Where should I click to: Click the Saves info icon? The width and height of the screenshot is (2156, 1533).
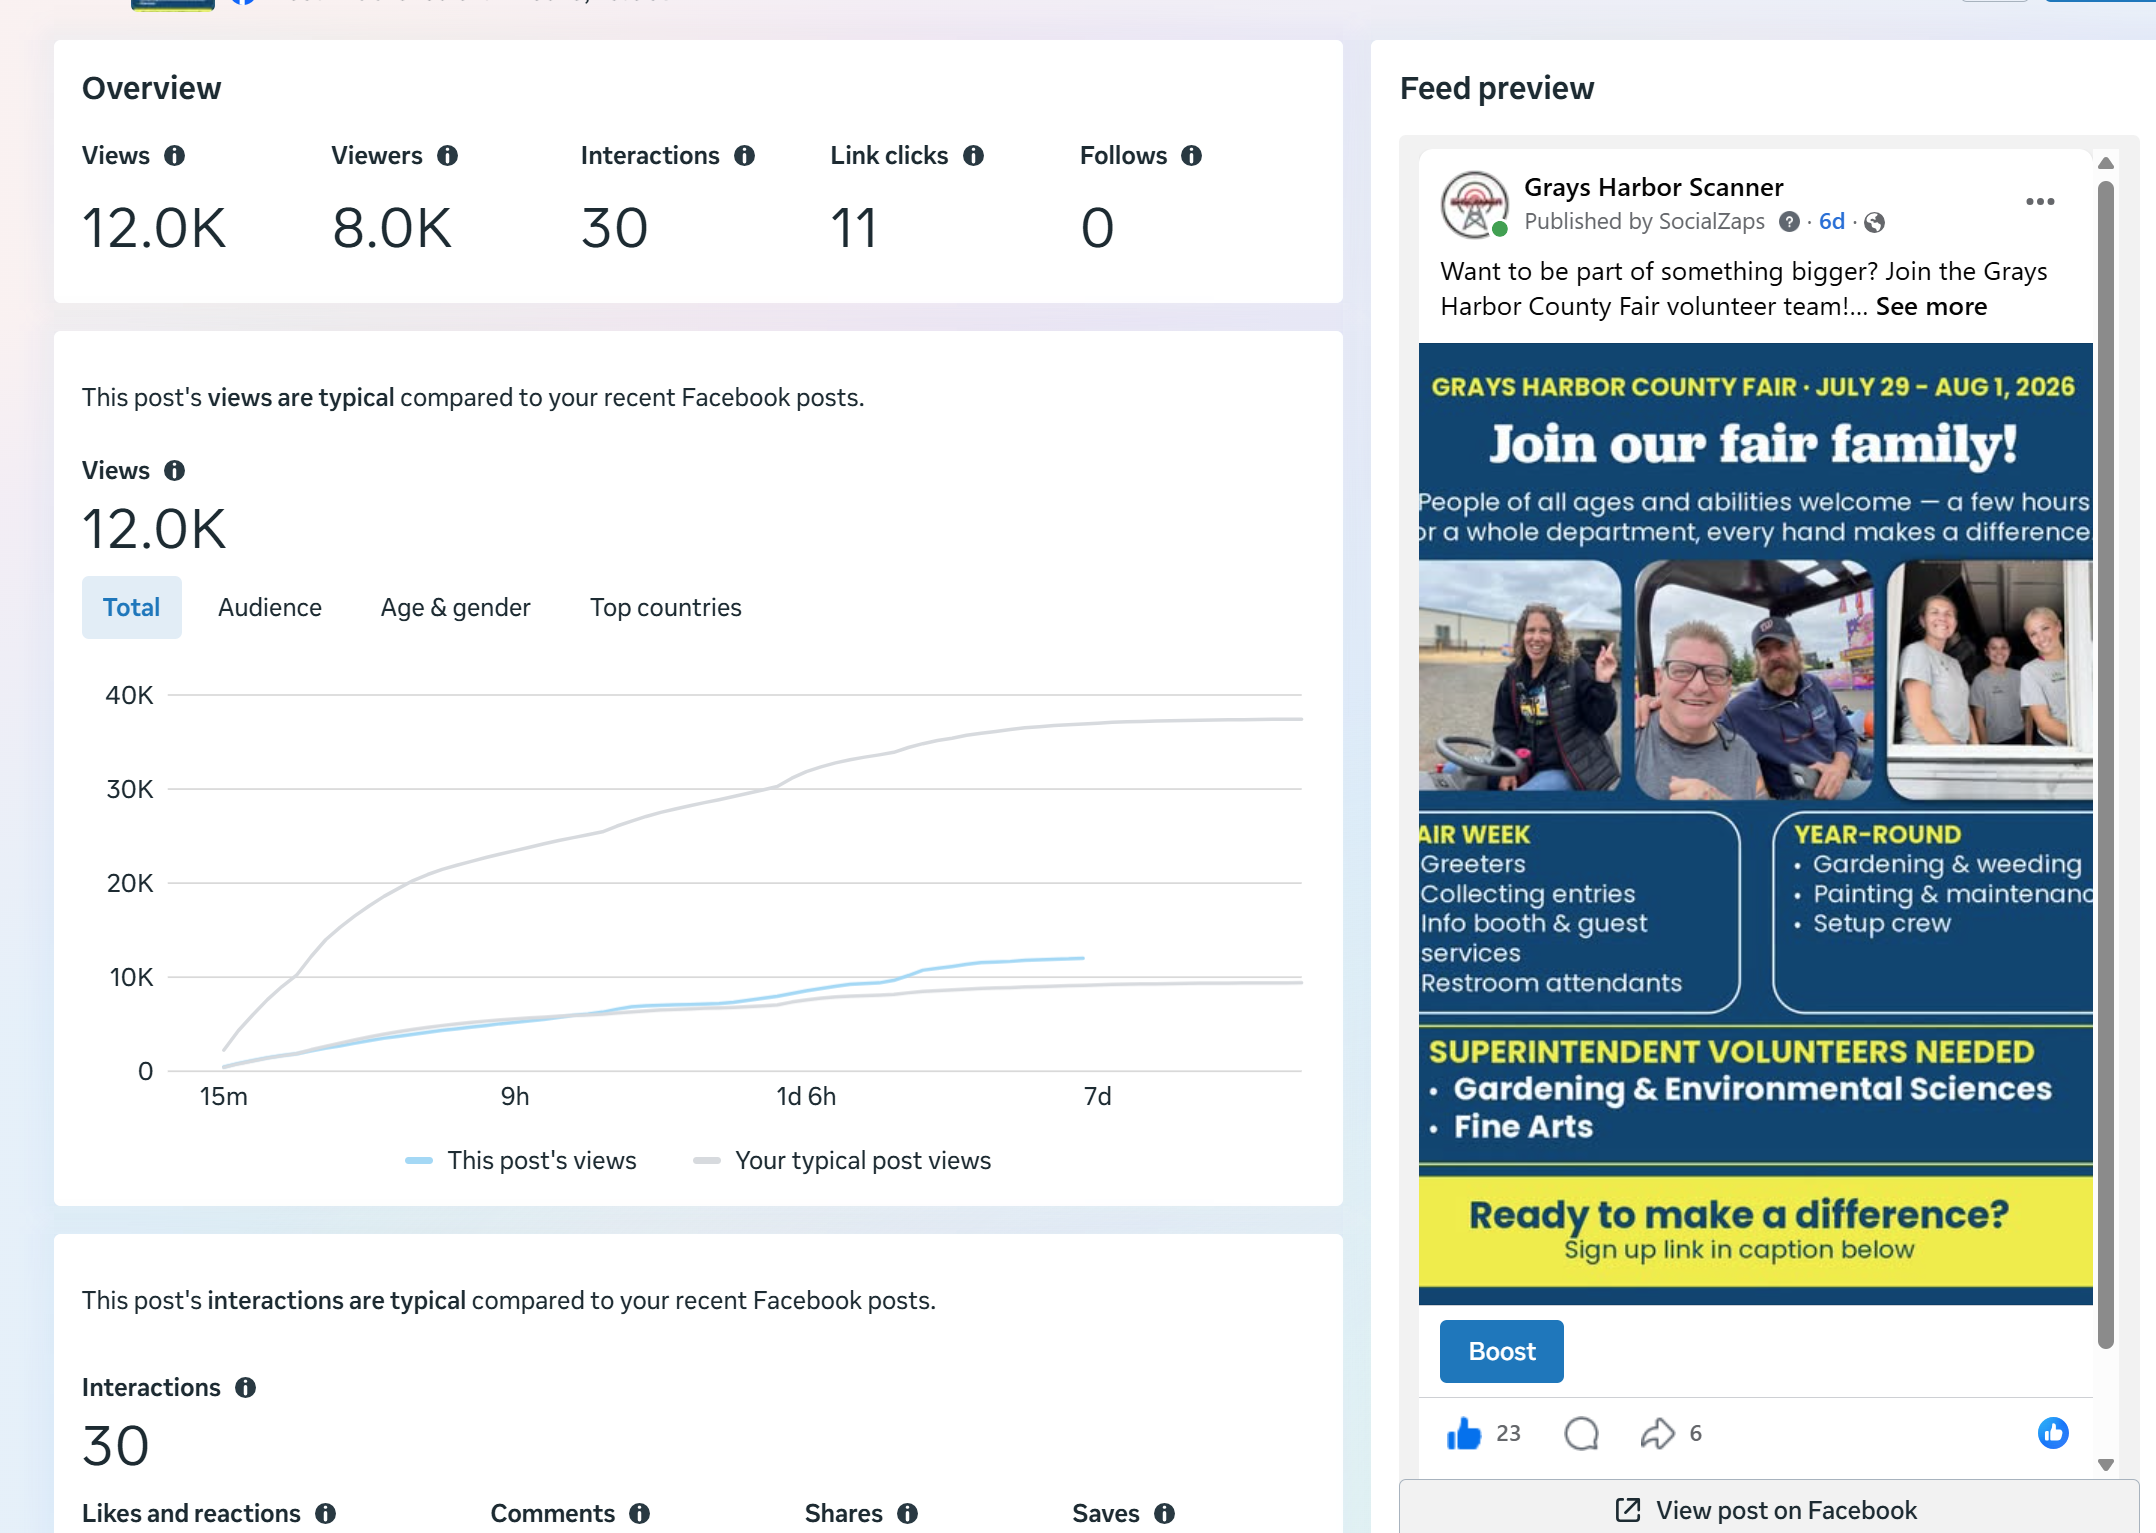point(1165,1514)
